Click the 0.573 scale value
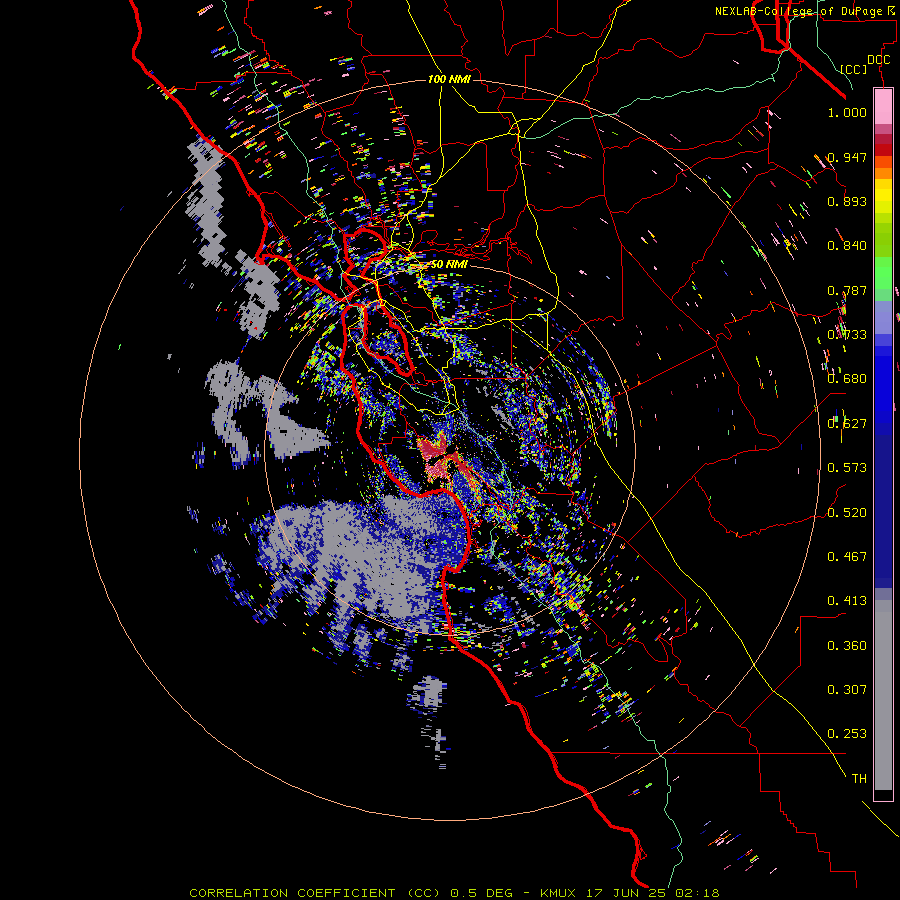This screenshot has width=900, height=900. click(847, 468)
